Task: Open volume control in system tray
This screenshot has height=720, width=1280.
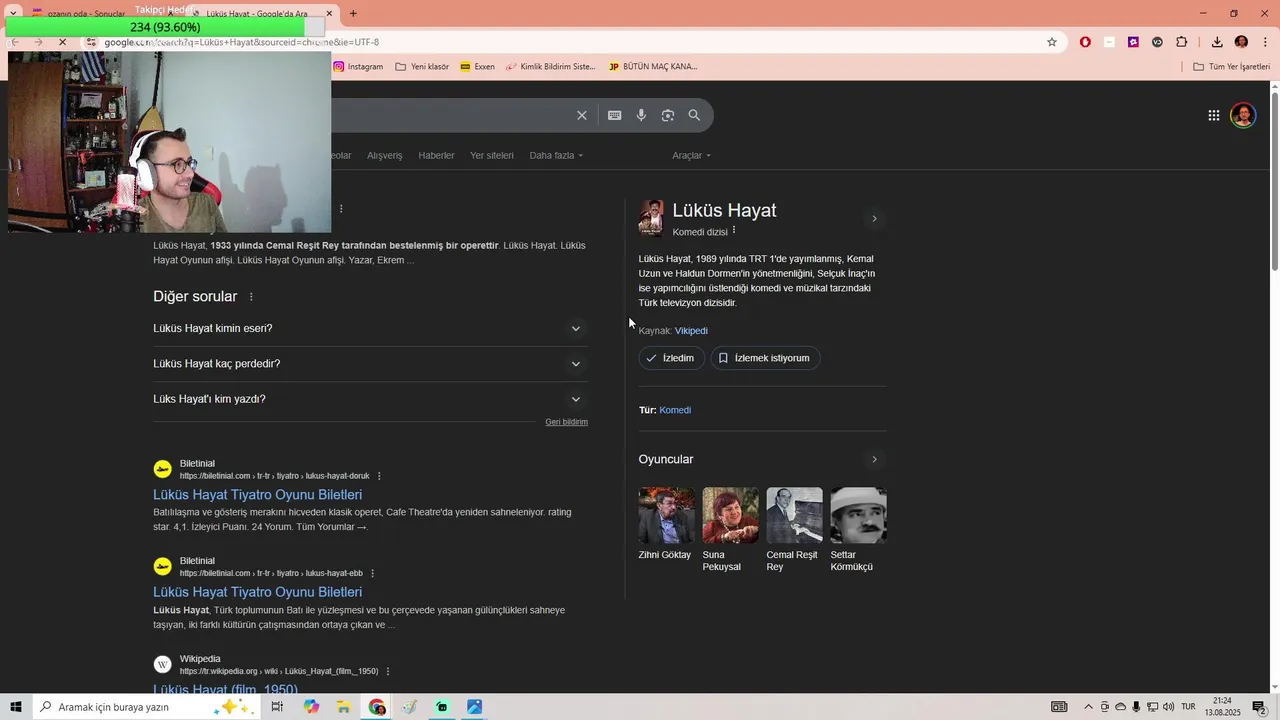Action: click(x=1169, y=707)
